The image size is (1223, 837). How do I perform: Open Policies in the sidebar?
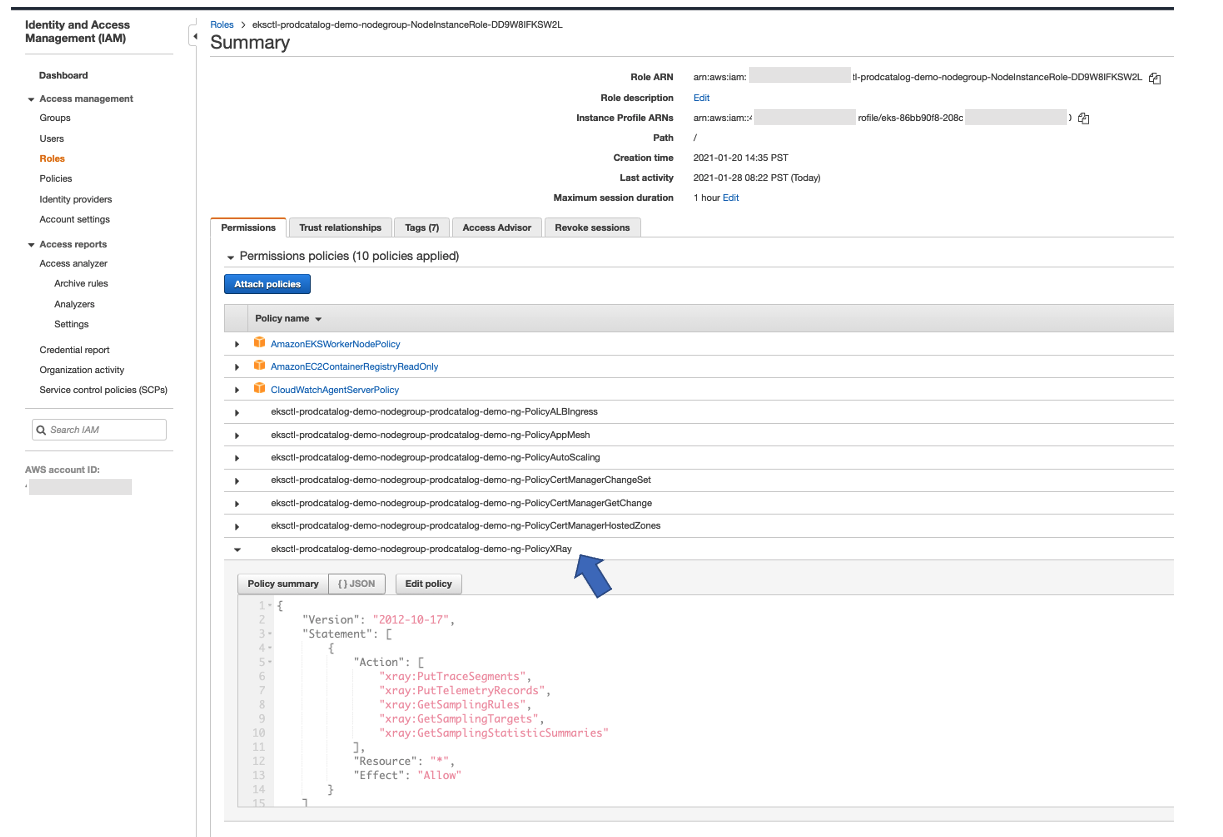[56, 178]
